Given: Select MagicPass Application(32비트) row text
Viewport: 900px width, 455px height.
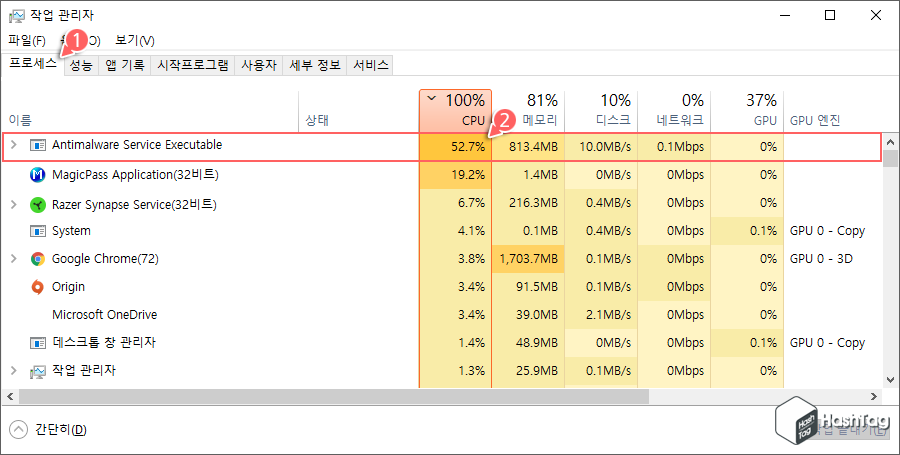Looking at the screenshot, I should click(x=135, y=174).
